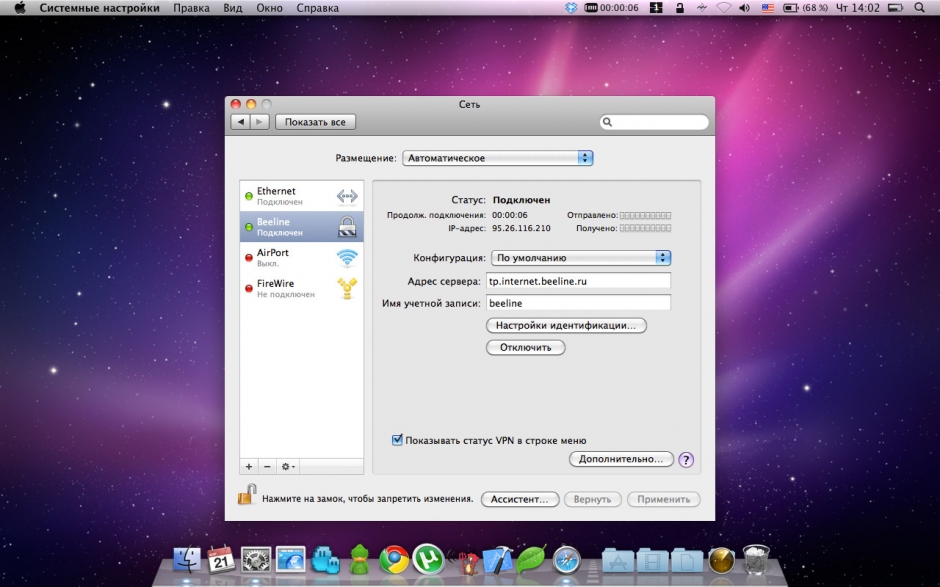Launch Xcode hammer icon in Dock
Screen dimensions: 940x587
pyautogui.click(x=498, y=560)
